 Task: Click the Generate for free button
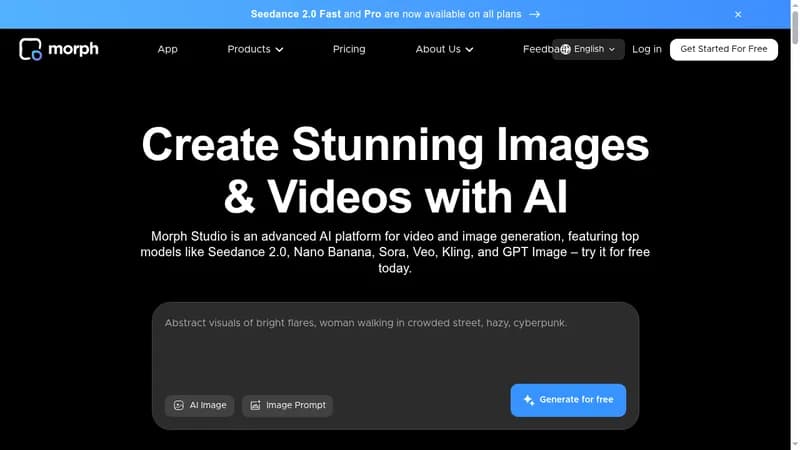pyautogui.click(x=568, y=400)
